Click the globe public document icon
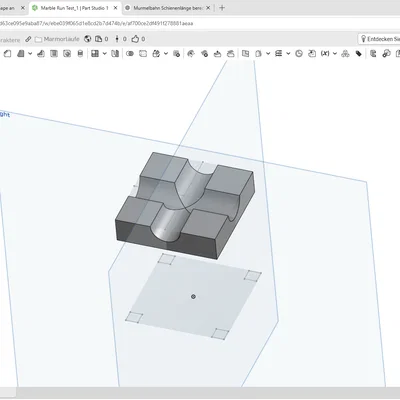The width and height of the screenshot is (400, 400). pos(88,39)
